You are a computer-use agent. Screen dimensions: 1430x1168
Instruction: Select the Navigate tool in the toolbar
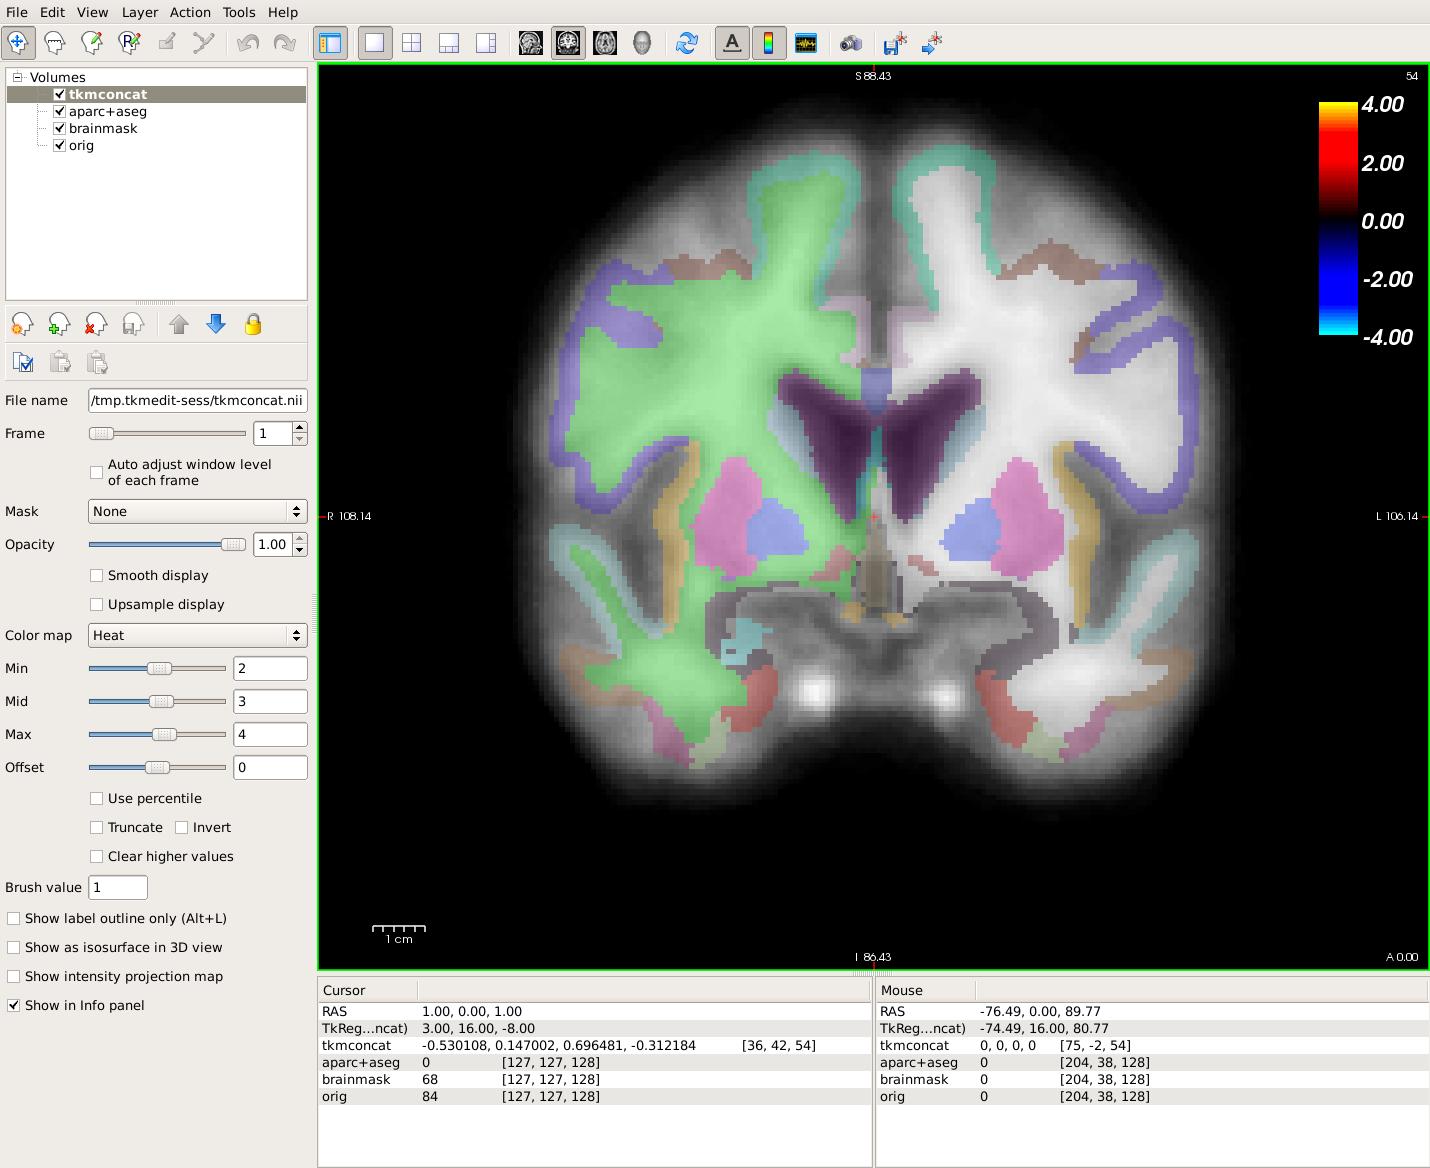click(18, 43)
